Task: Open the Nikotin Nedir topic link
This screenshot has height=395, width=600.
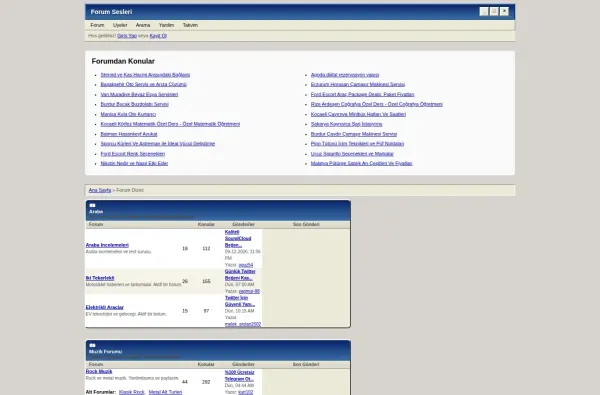Action: click(134, 163)
